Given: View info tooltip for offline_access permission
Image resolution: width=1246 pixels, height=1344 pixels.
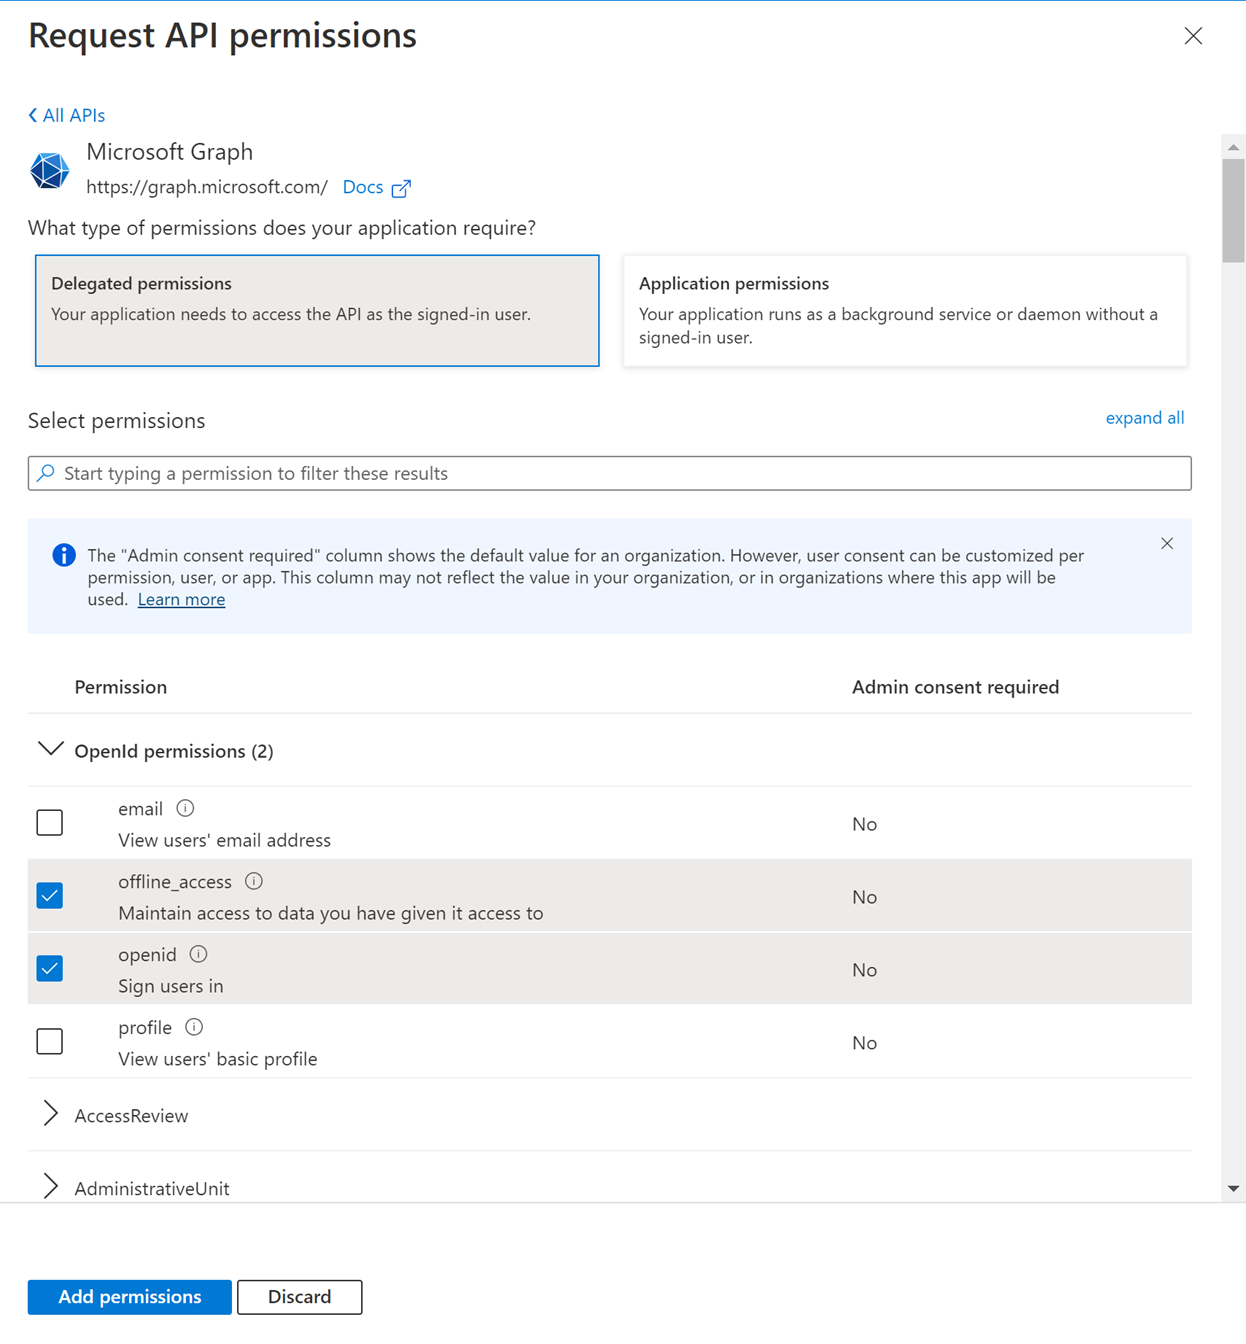Looking at the screenshot, I should click(253, 880).
